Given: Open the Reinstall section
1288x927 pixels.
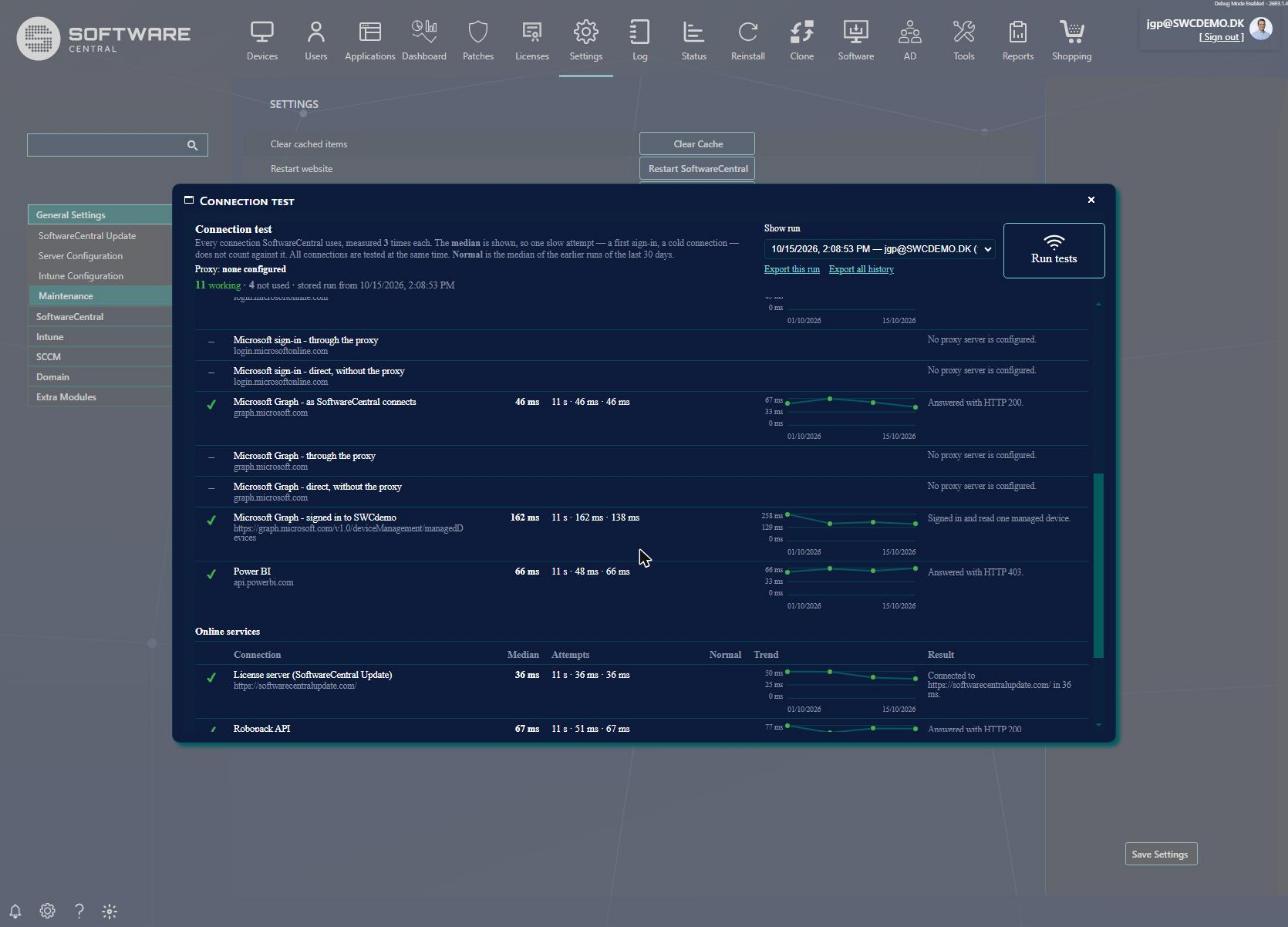Looking at the screenshot, I should coord(748,41).
